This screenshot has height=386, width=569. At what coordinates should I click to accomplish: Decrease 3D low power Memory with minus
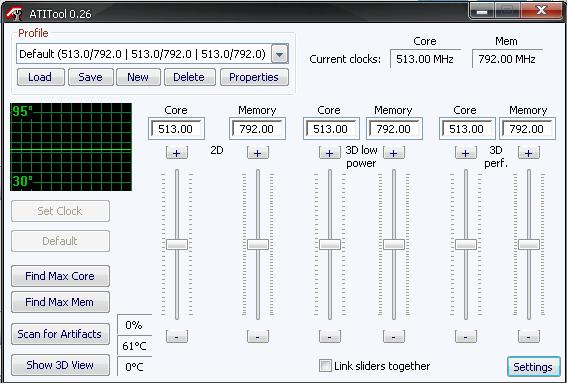[394, 337]
